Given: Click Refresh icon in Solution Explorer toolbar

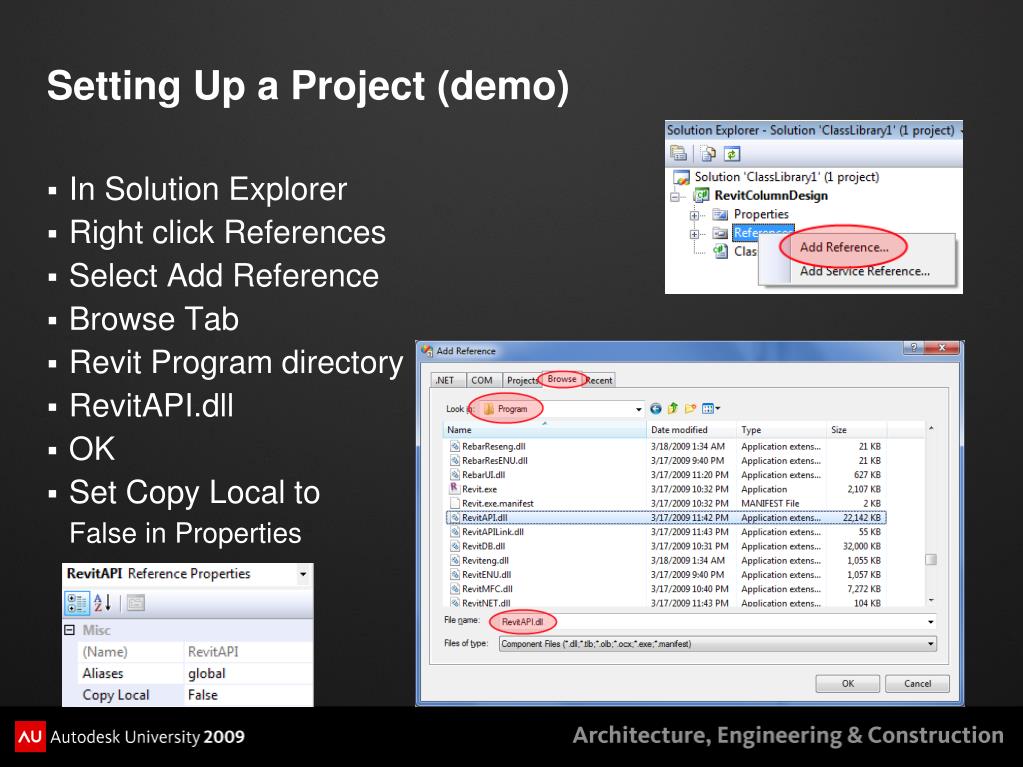Looking at the screenshot, I should [x=732, y=153].
